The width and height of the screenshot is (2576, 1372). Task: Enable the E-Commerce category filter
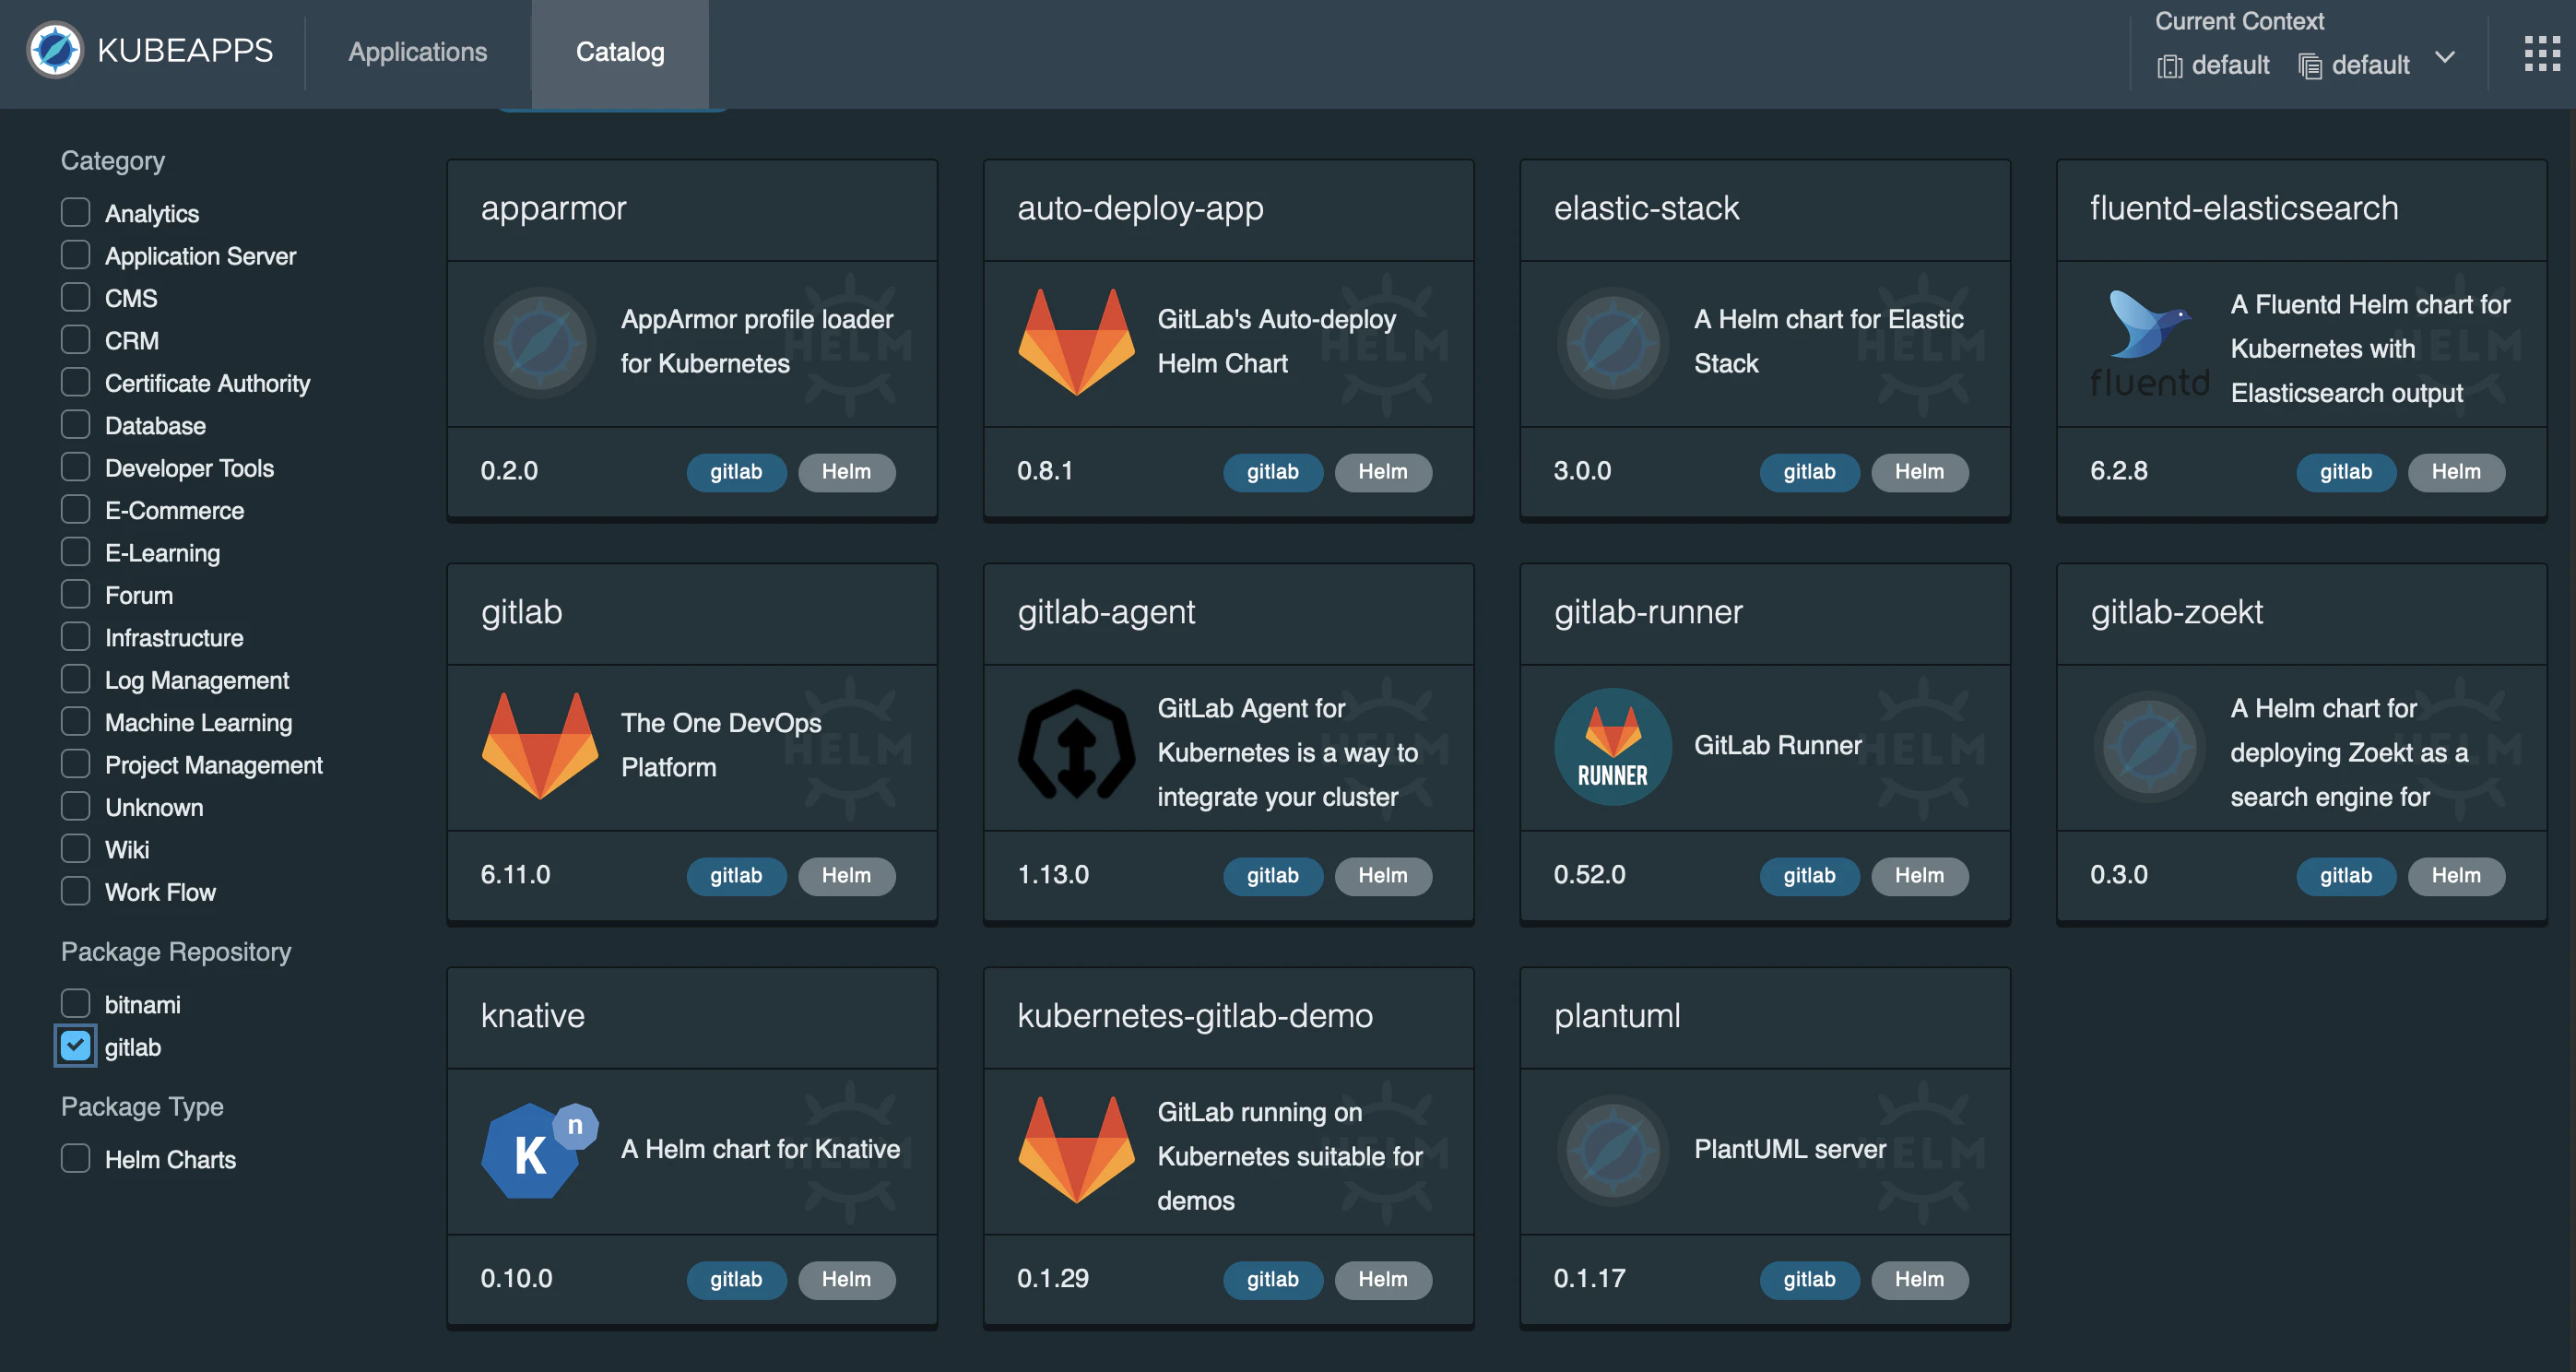pyautogui.click(x=75, y=509)
